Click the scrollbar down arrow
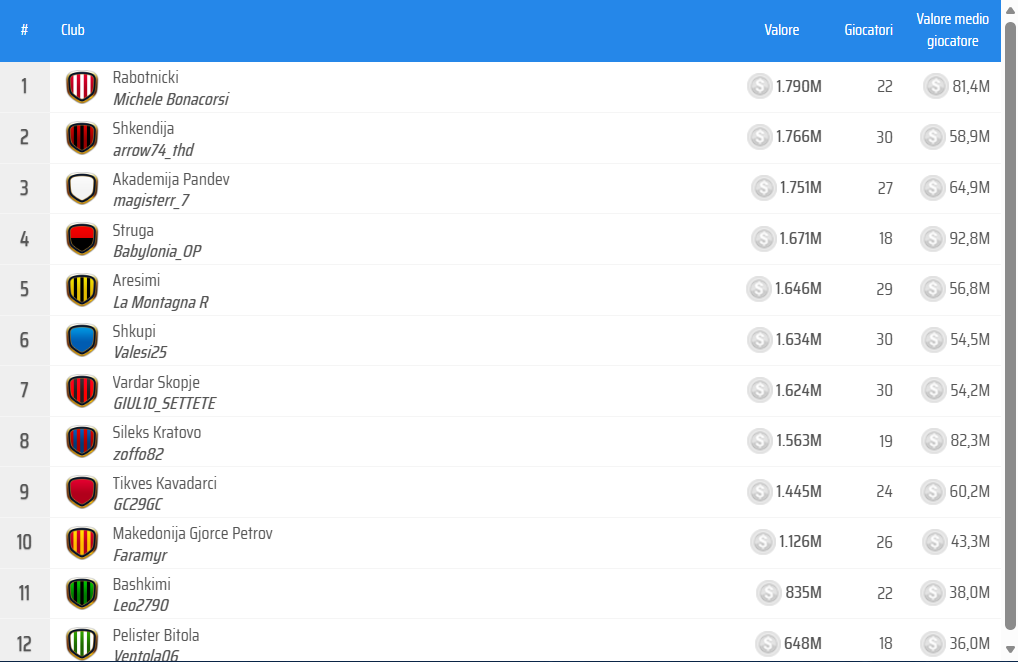 [1009, 650]
